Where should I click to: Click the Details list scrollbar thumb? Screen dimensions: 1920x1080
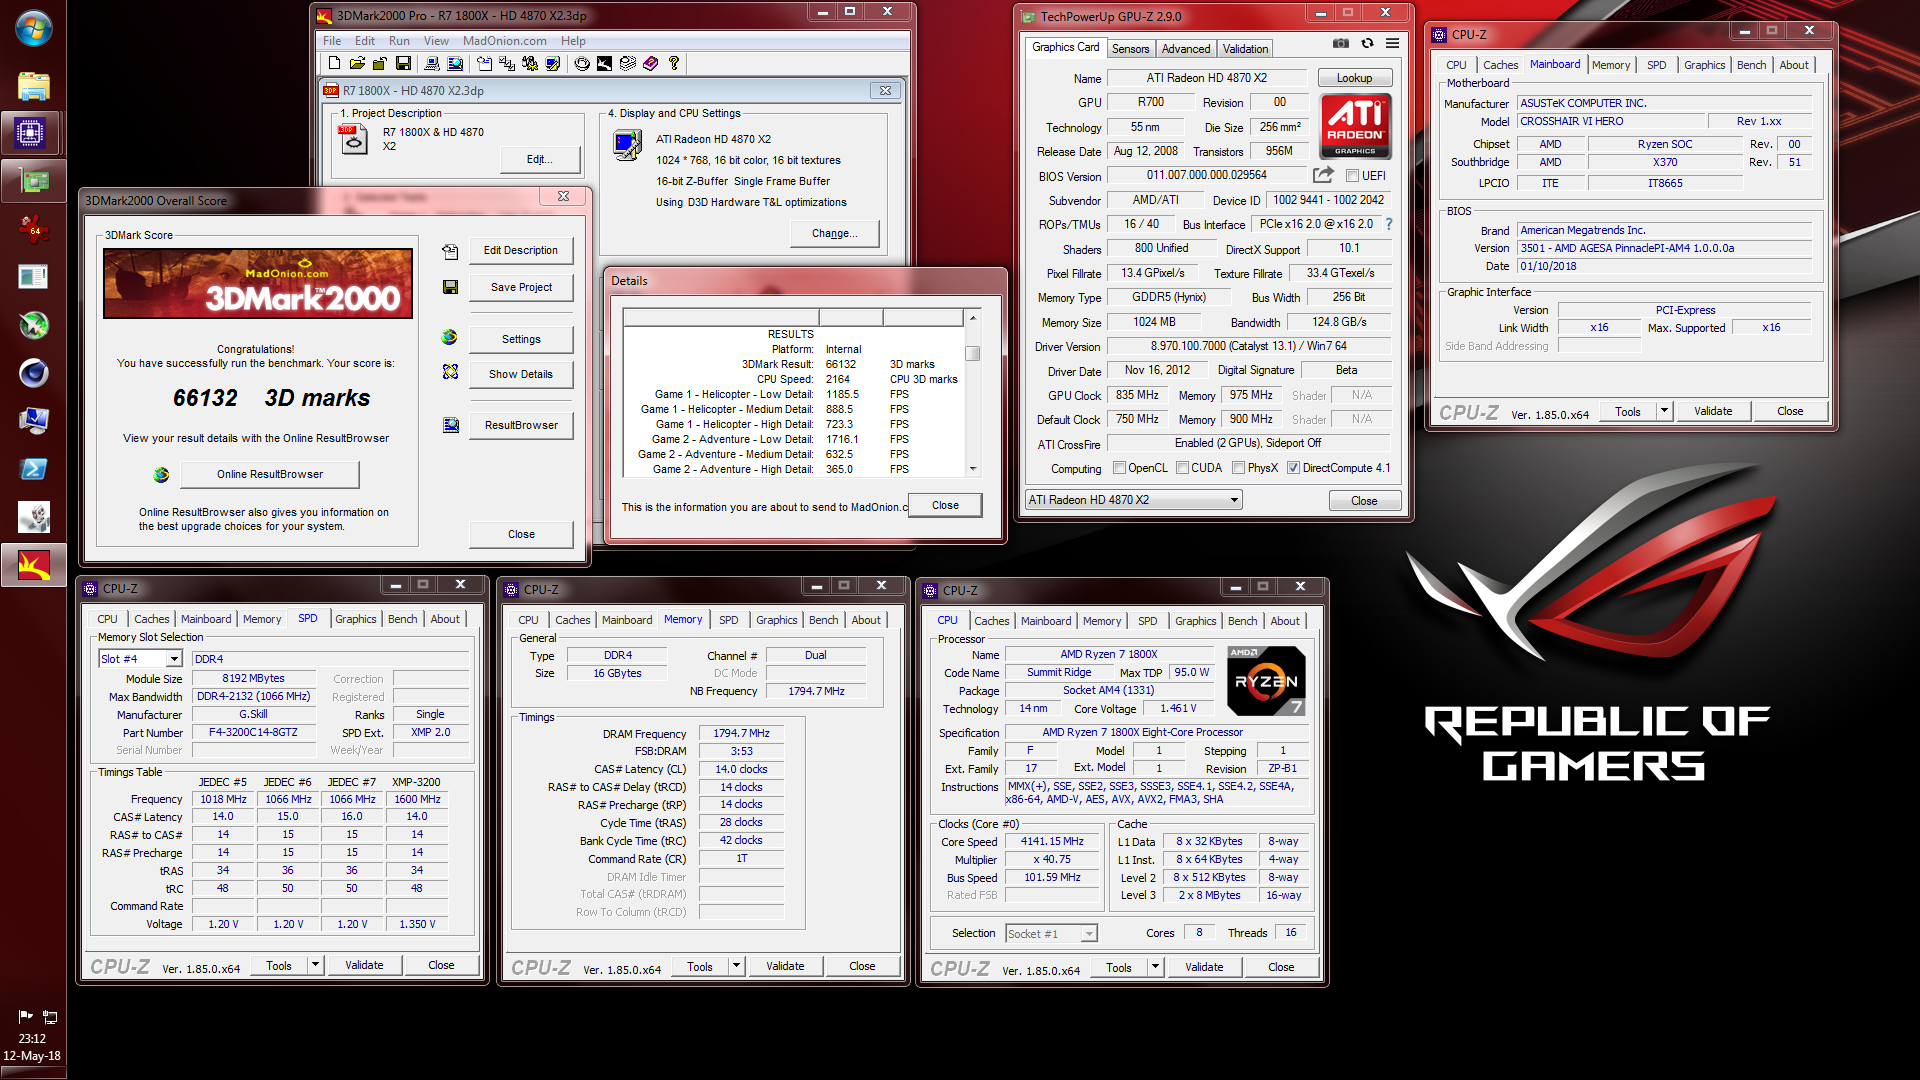(972, 353)
